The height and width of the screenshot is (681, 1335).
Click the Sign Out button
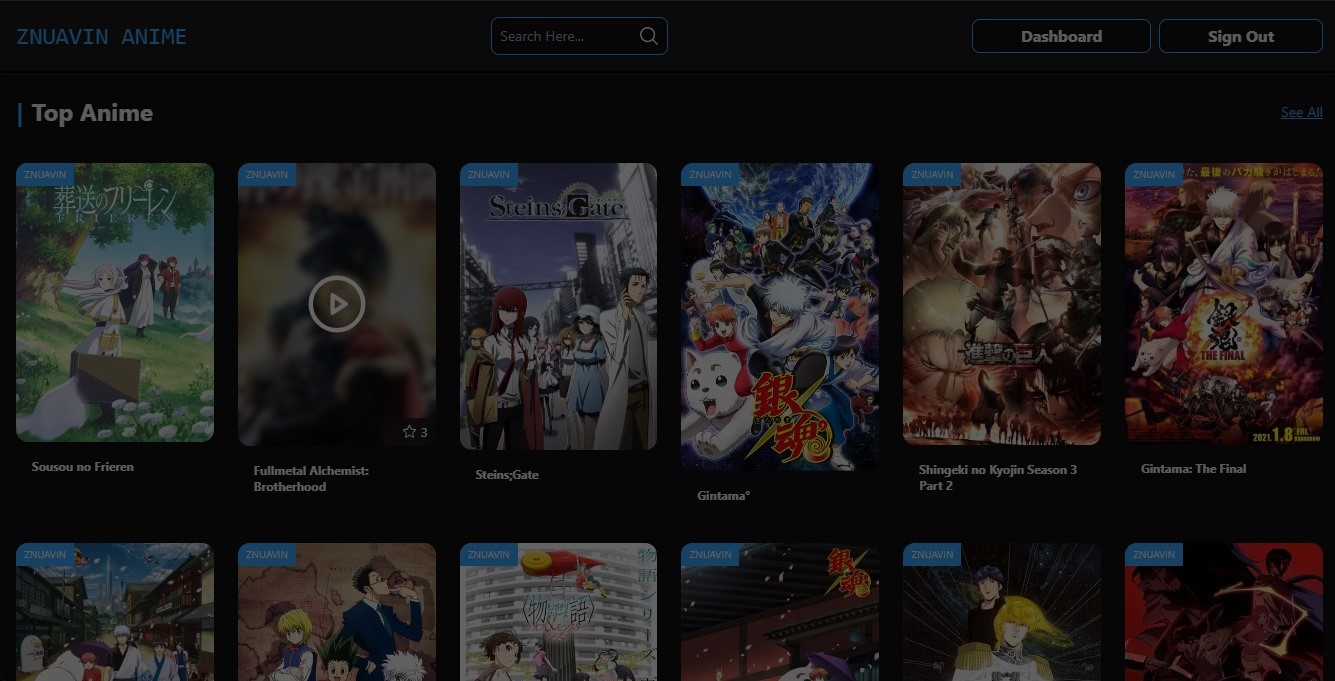[1240, 36]
